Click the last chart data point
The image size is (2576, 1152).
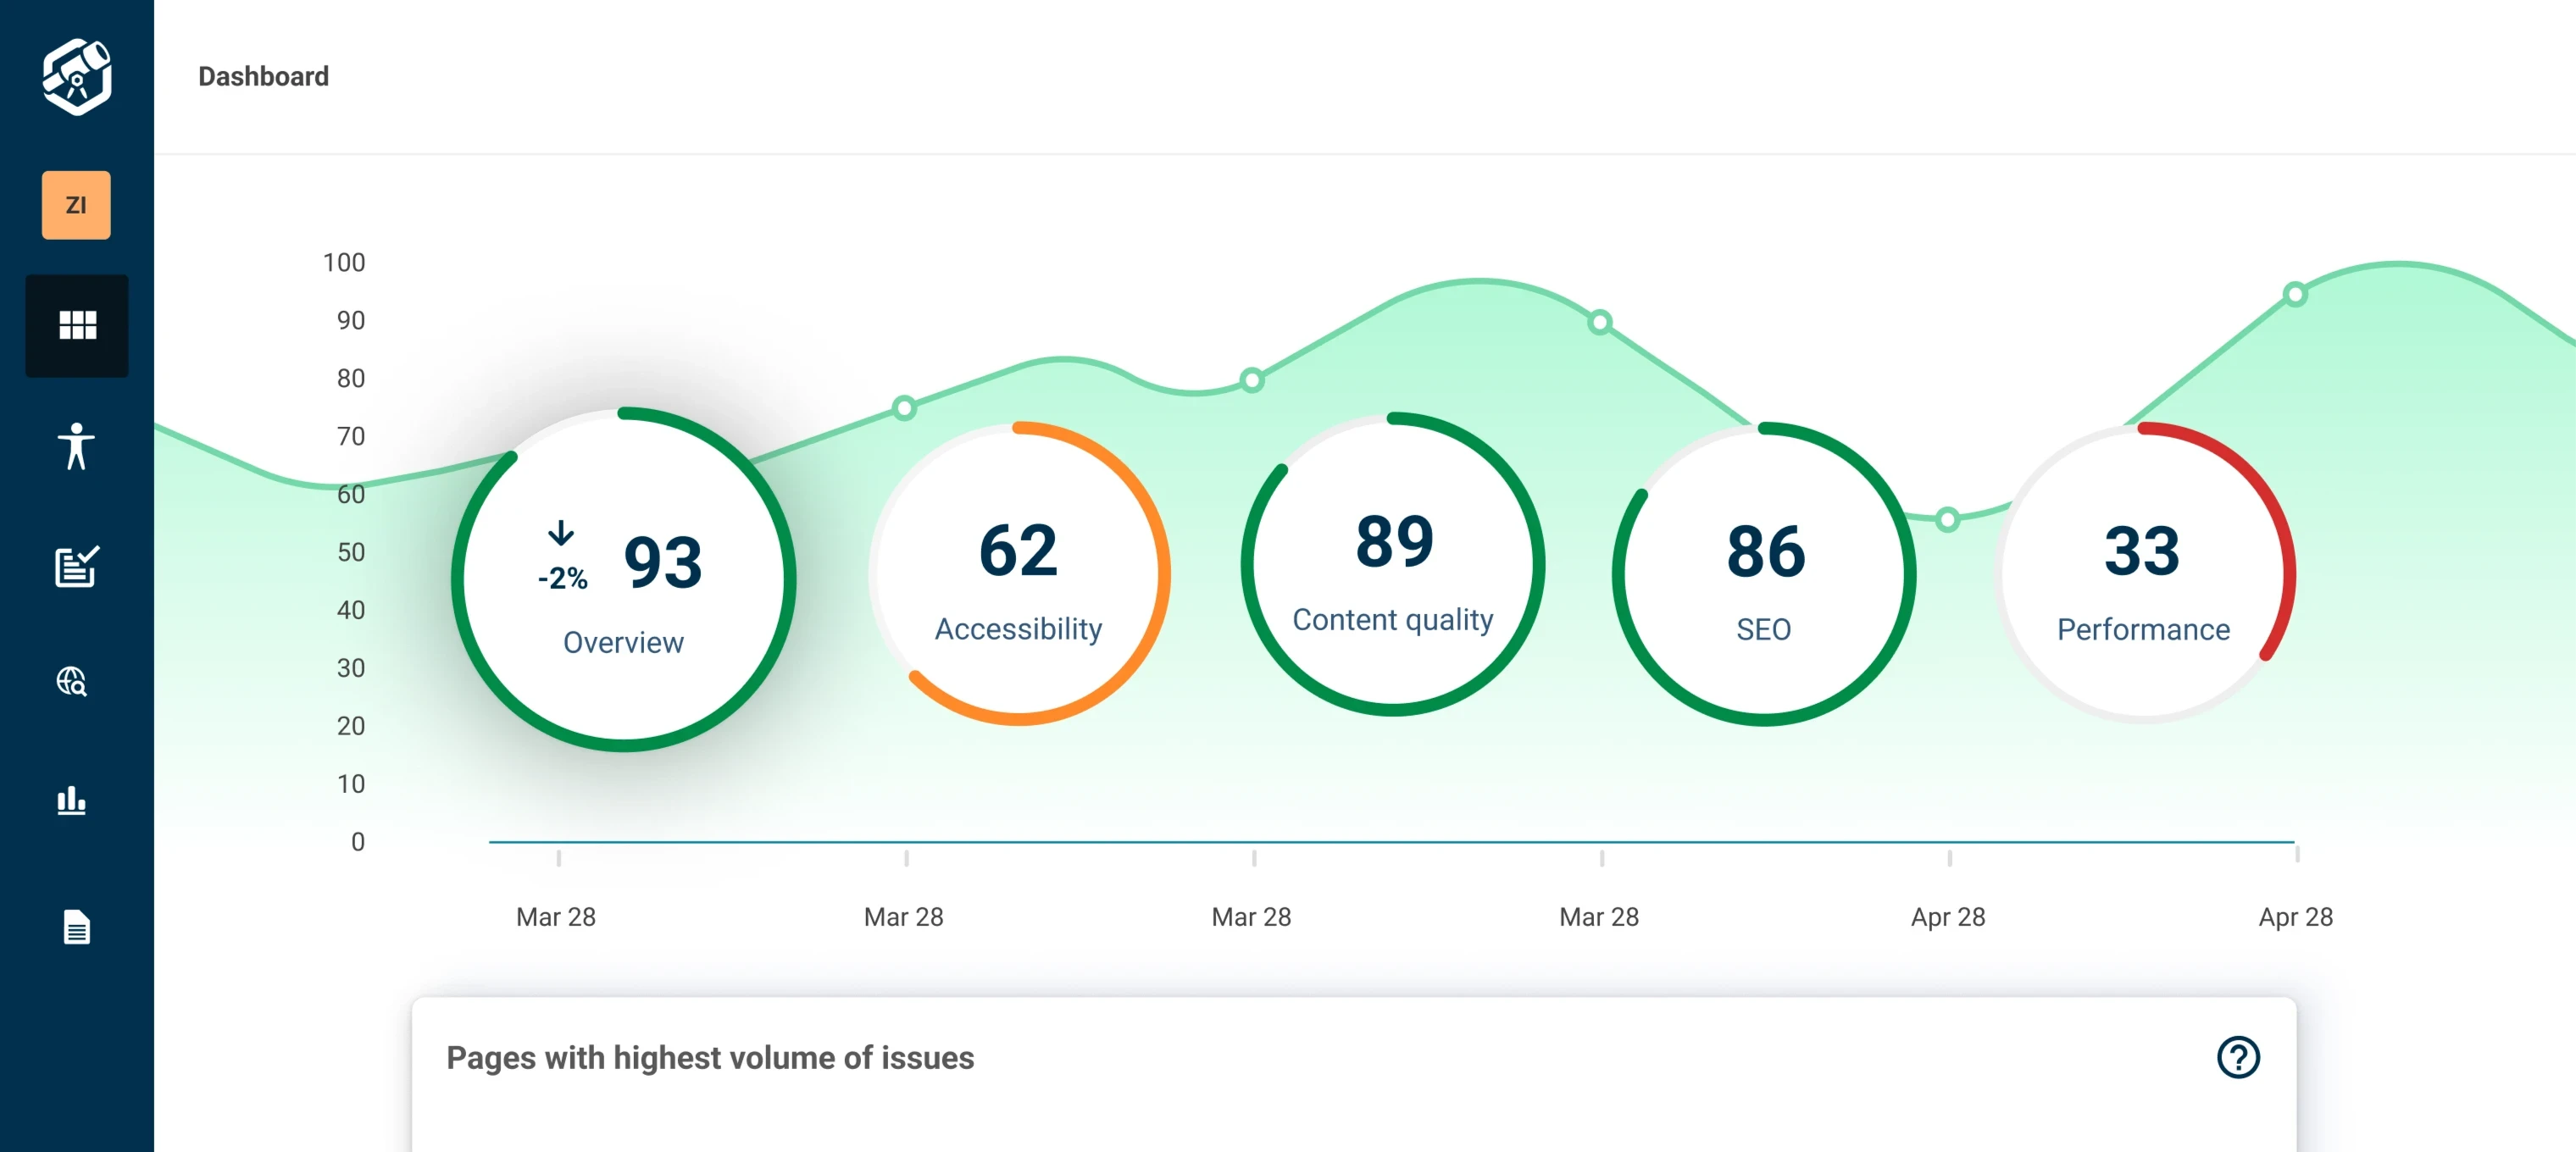[x=2295, y=294]
